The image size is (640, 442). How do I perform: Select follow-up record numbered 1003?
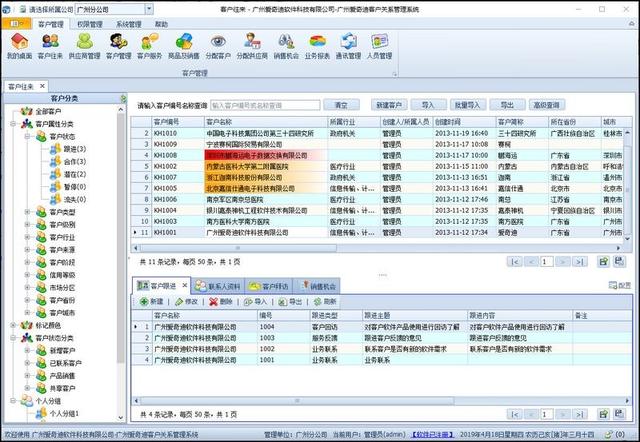(381, 338)
